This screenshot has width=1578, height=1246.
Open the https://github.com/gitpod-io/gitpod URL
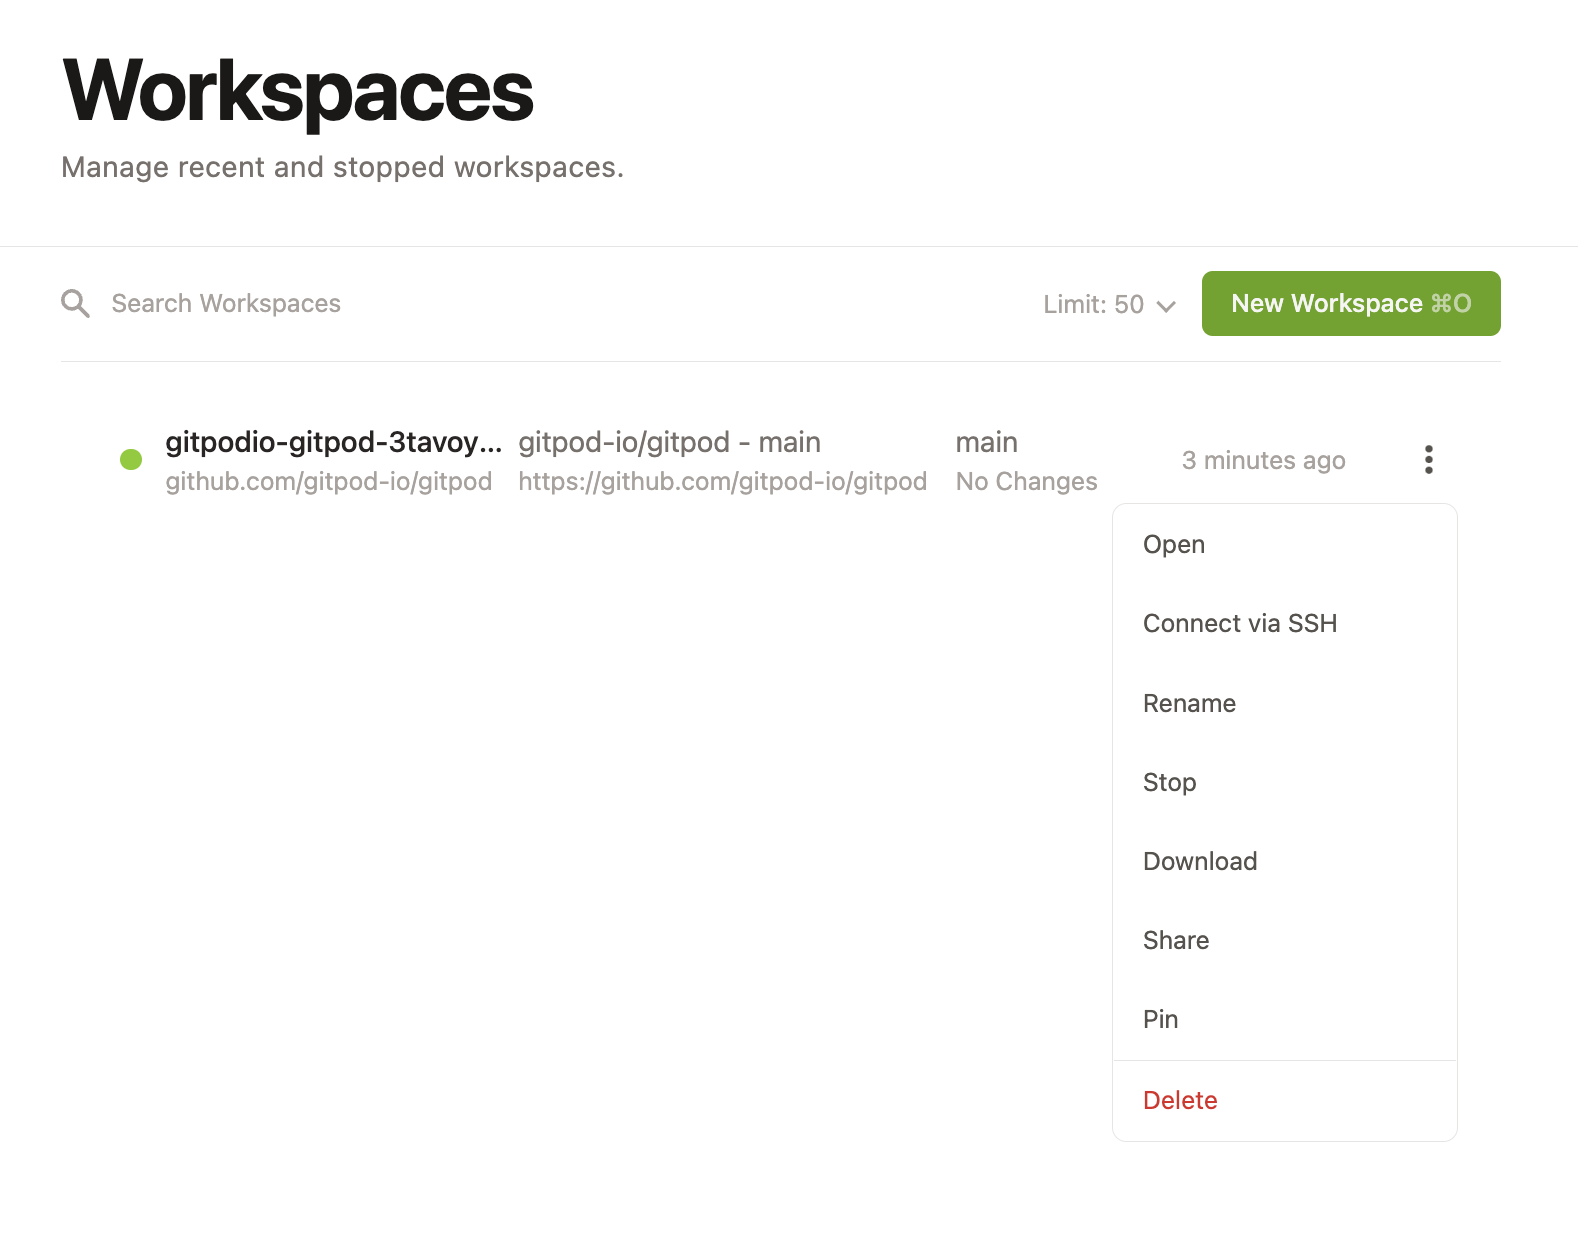(x=722, y=481)
